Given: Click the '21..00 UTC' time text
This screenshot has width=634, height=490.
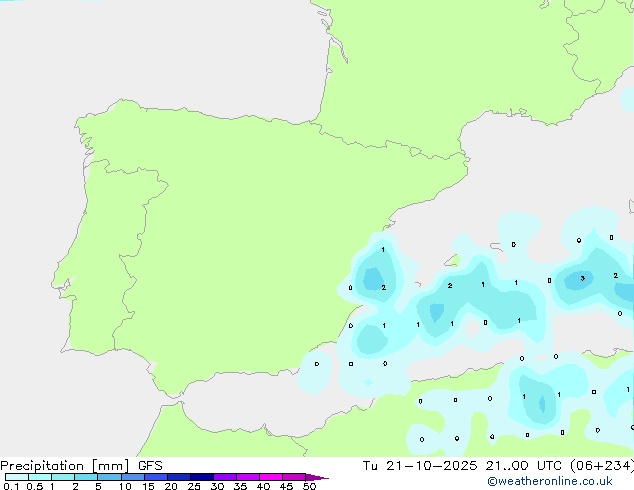Looking at the screenshot, I should click(524, 466).
